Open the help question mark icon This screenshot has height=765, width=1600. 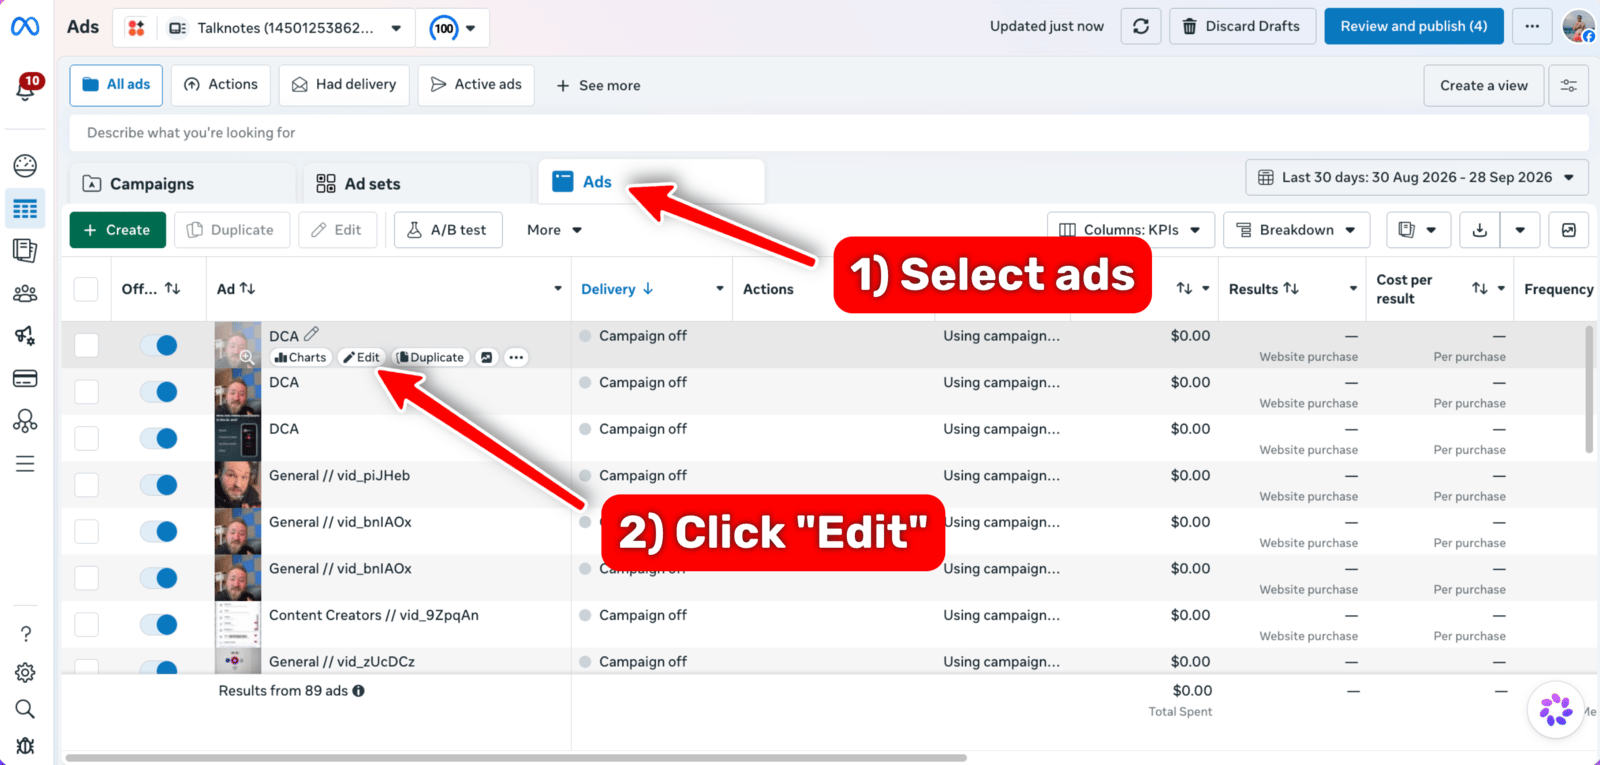pyautogui.click(x=25, y=634)
